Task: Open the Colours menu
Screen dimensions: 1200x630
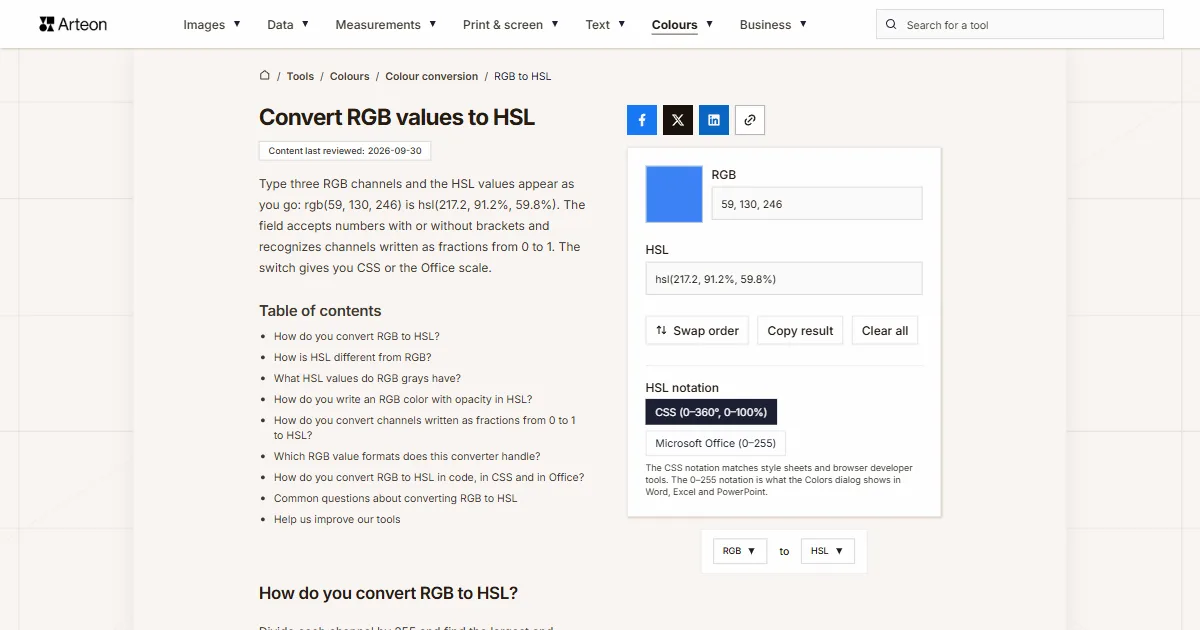Action: tap(682, 25)
